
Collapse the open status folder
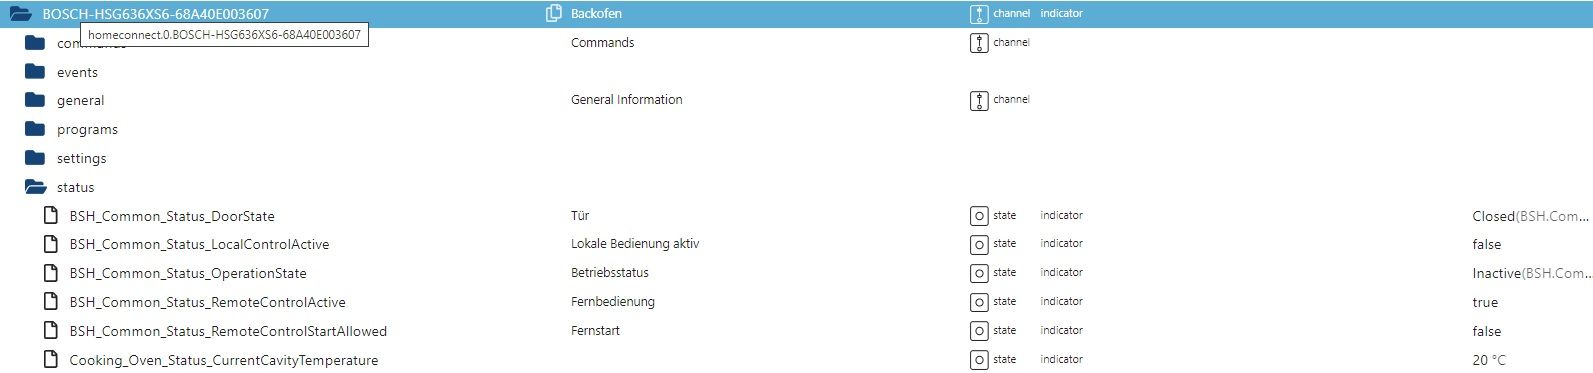[36, 187]
